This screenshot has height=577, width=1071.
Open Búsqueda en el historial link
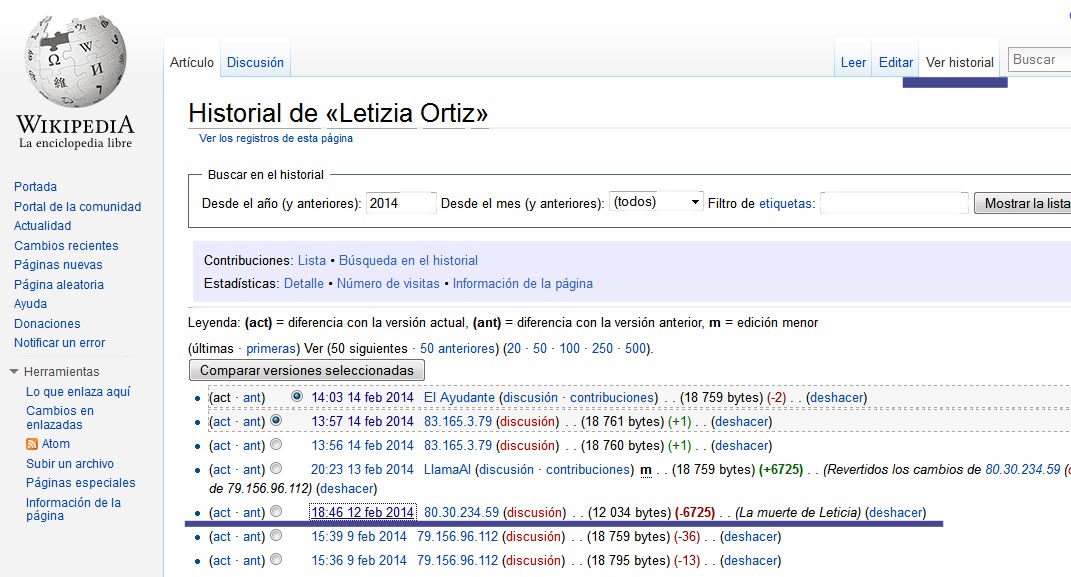(408, 260)
